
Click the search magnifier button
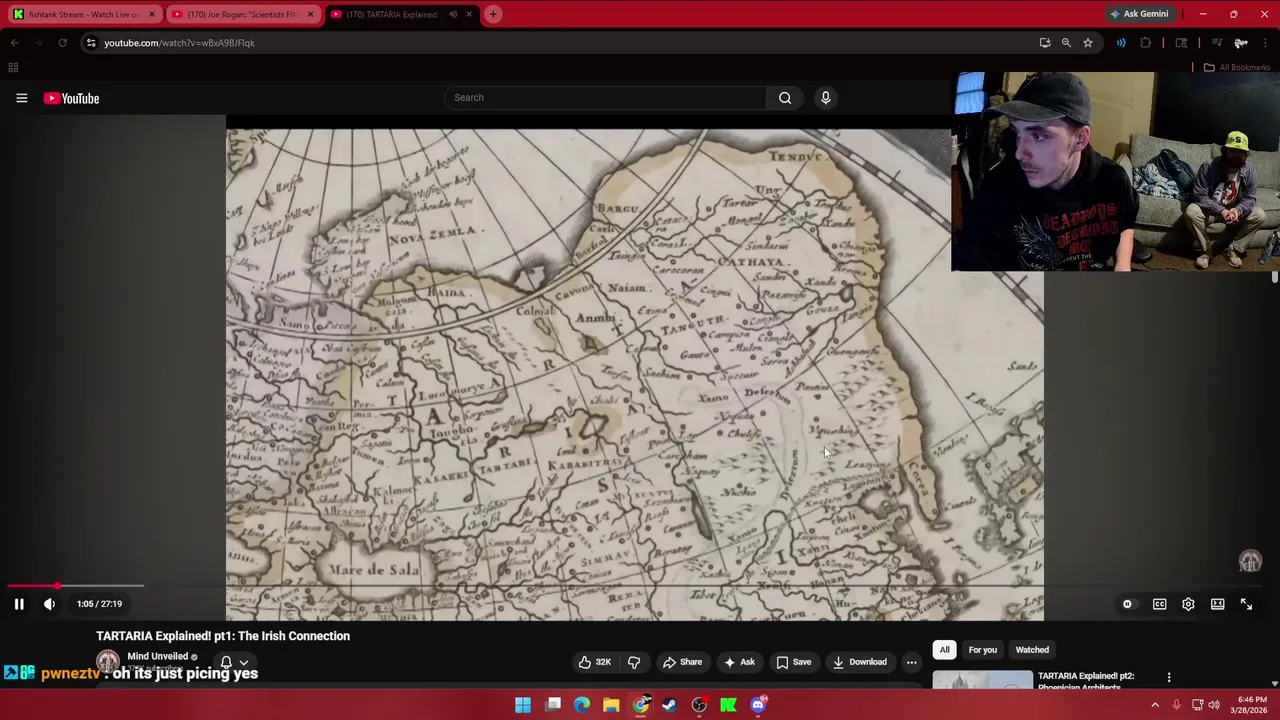[785, 97]
